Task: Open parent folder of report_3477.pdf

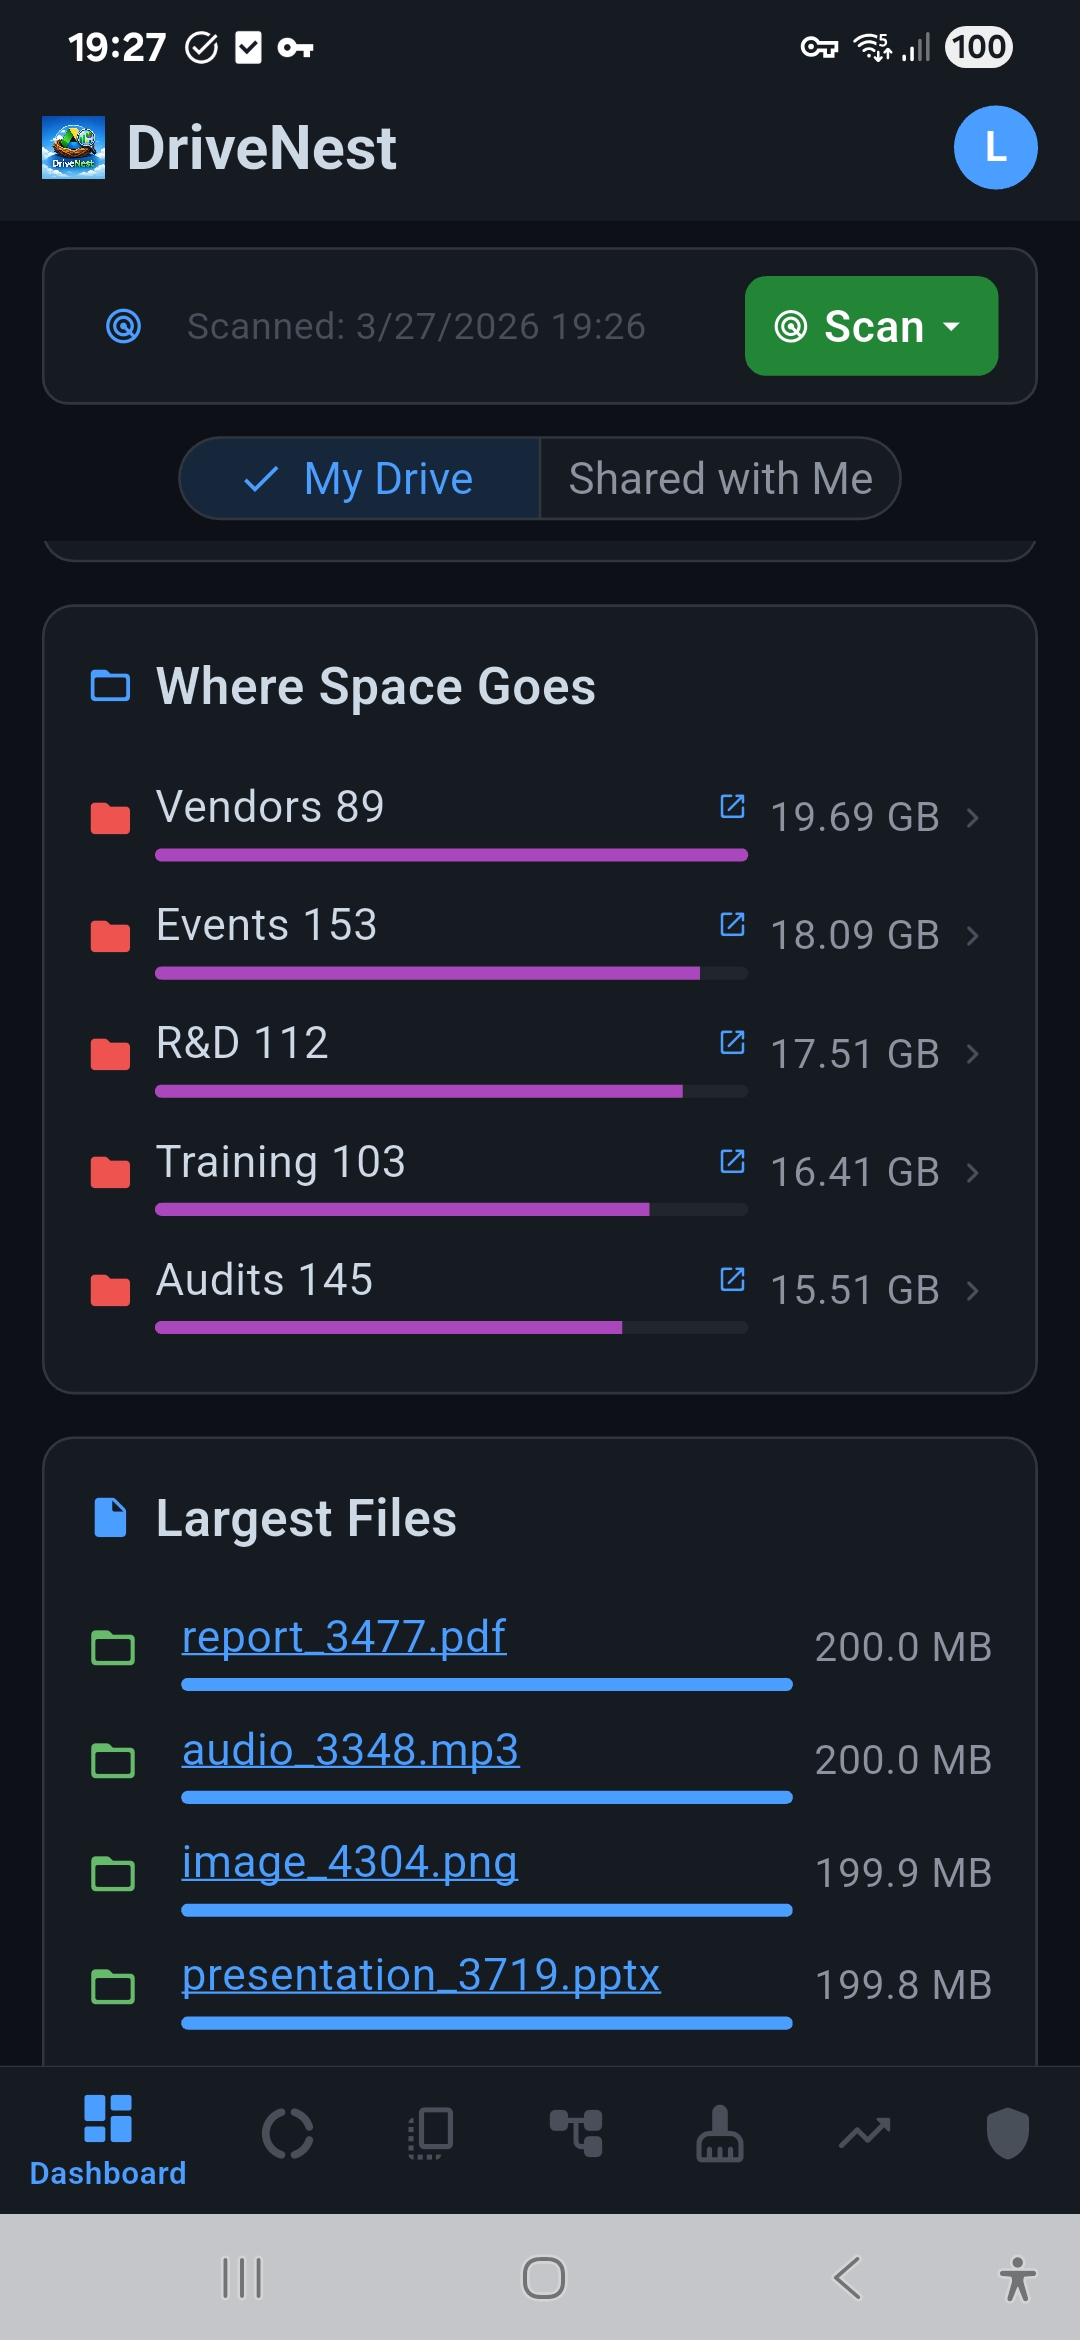Action: coord(113,1648)
